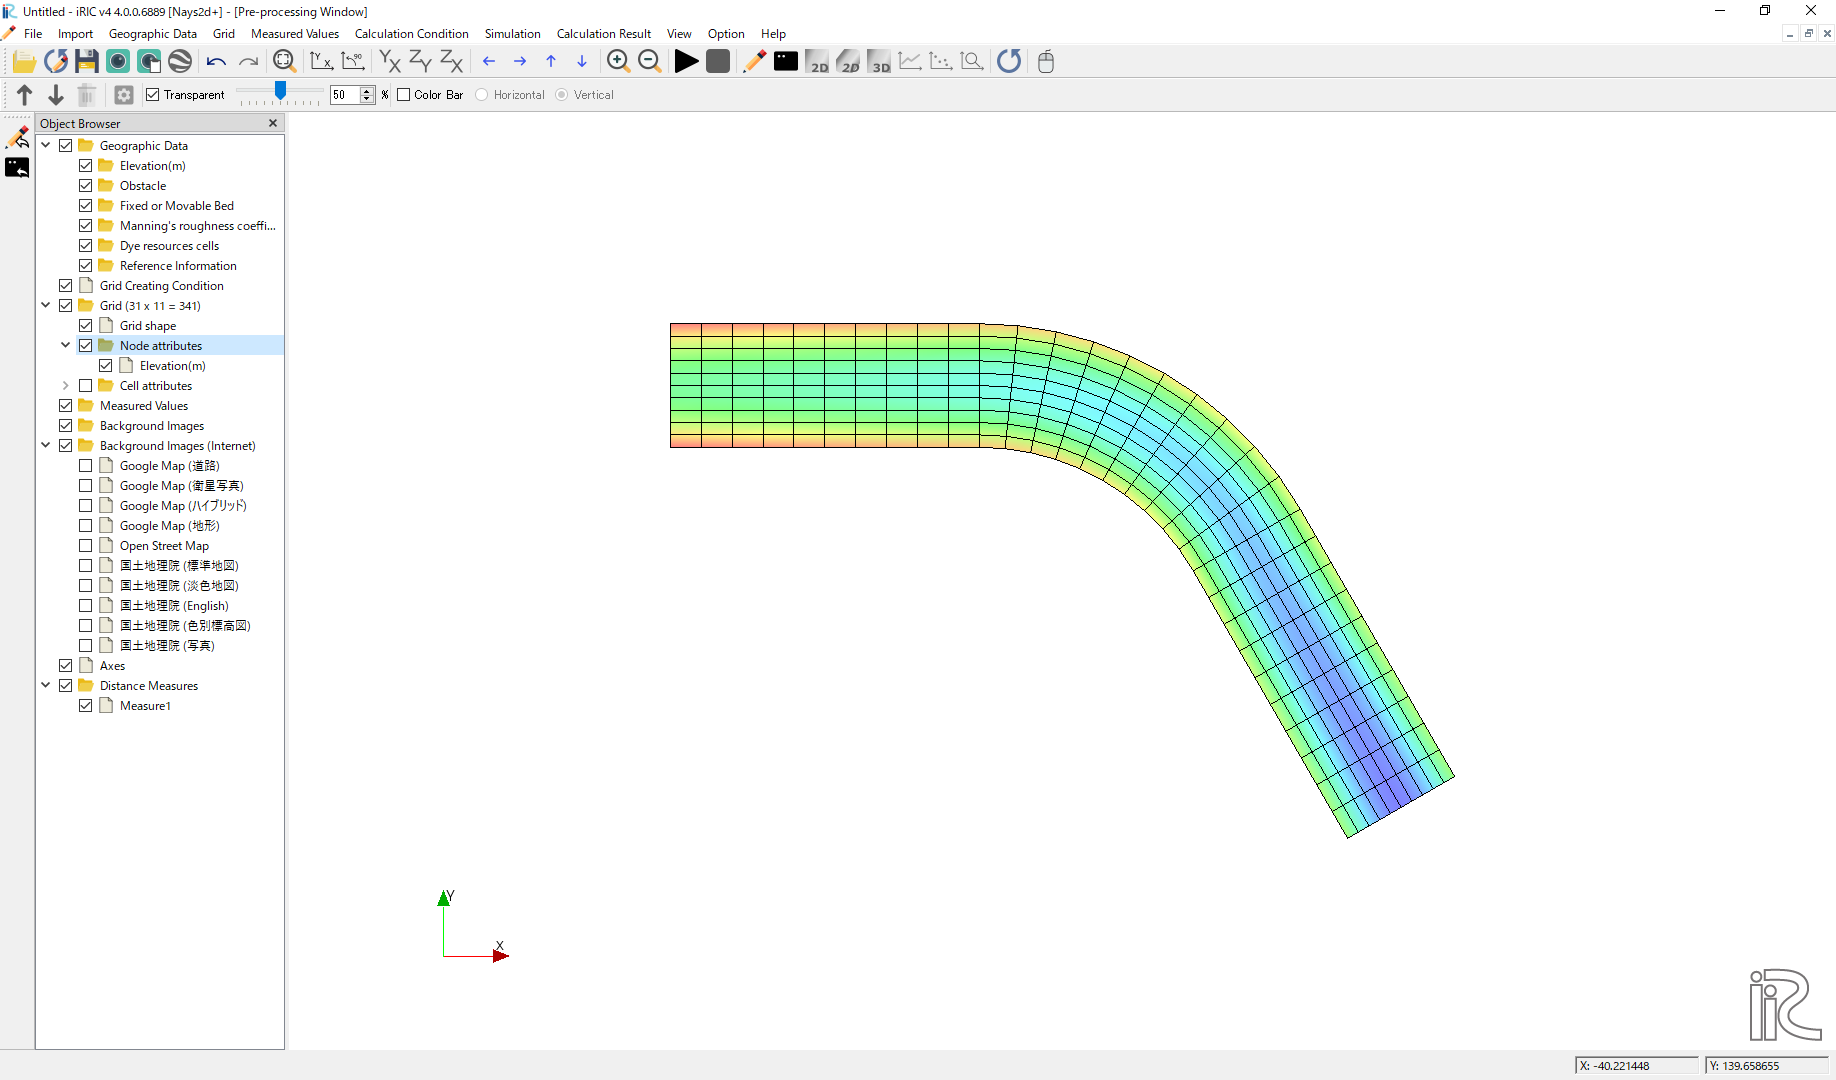Click the snapshot camera icon
This screenshot has height=1080, width=1836.
click(x=118, y=62)
